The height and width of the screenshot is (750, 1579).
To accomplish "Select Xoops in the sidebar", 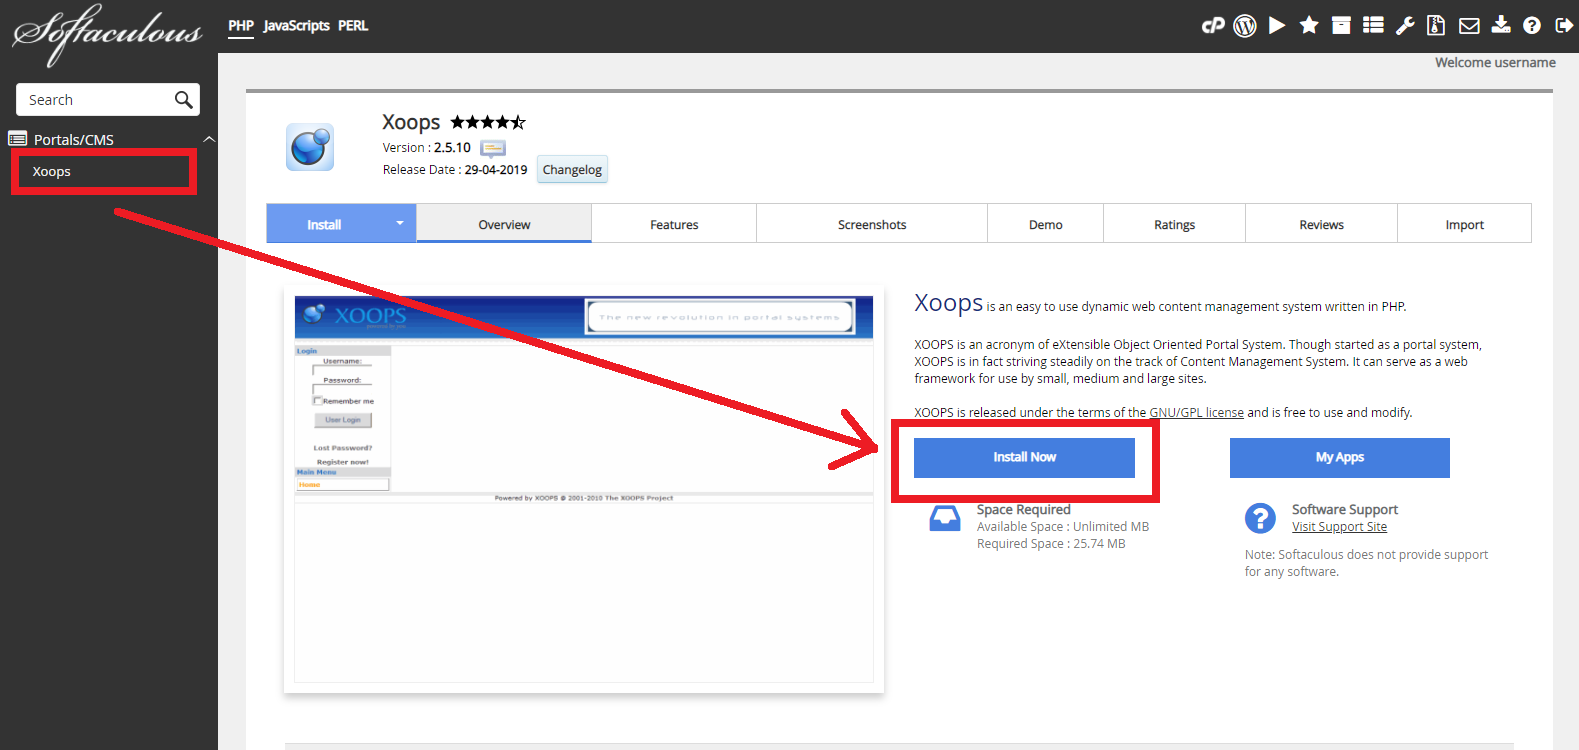I will point(52,172).
